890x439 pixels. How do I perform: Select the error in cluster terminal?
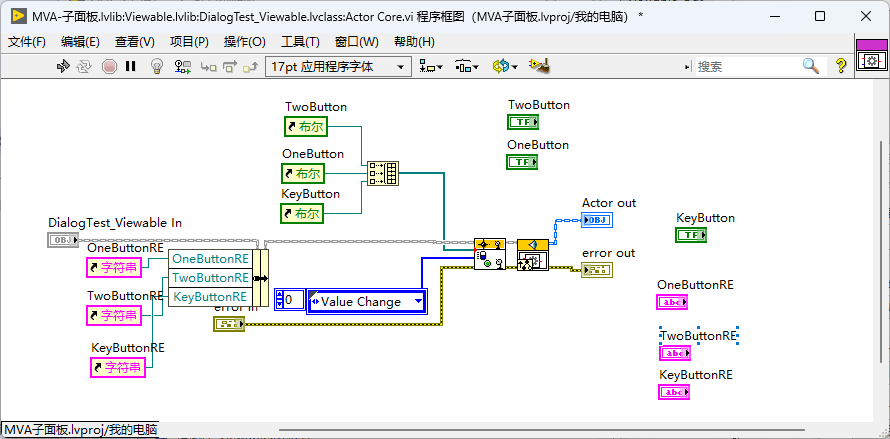click(x=229, y=324)
